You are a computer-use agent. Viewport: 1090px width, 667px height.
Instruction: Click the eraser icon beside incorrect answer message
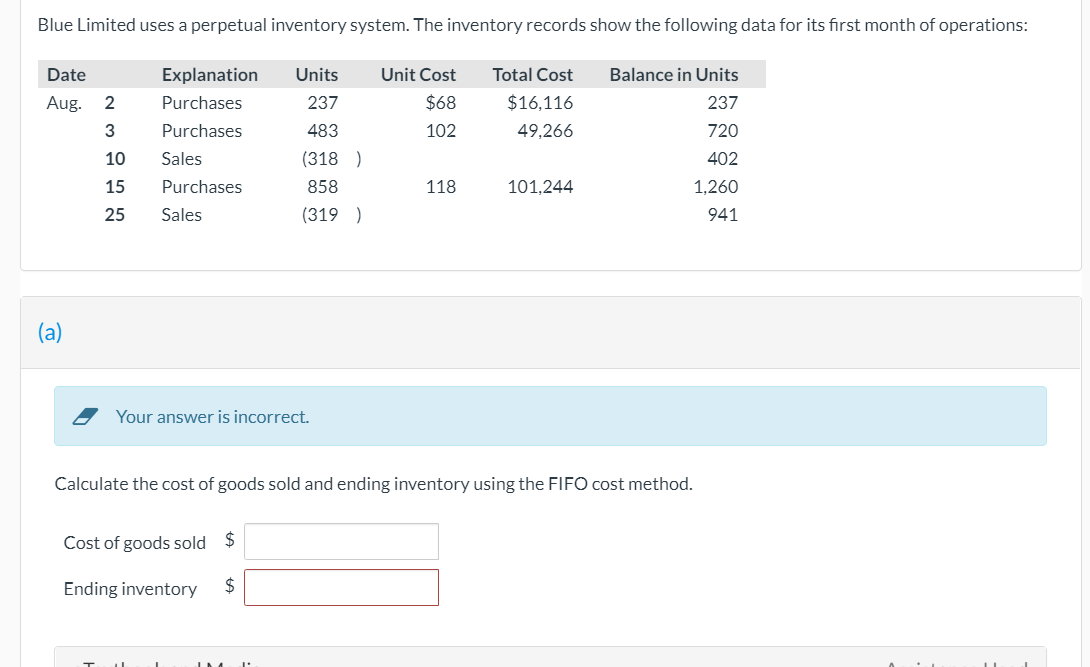(86, 417)
